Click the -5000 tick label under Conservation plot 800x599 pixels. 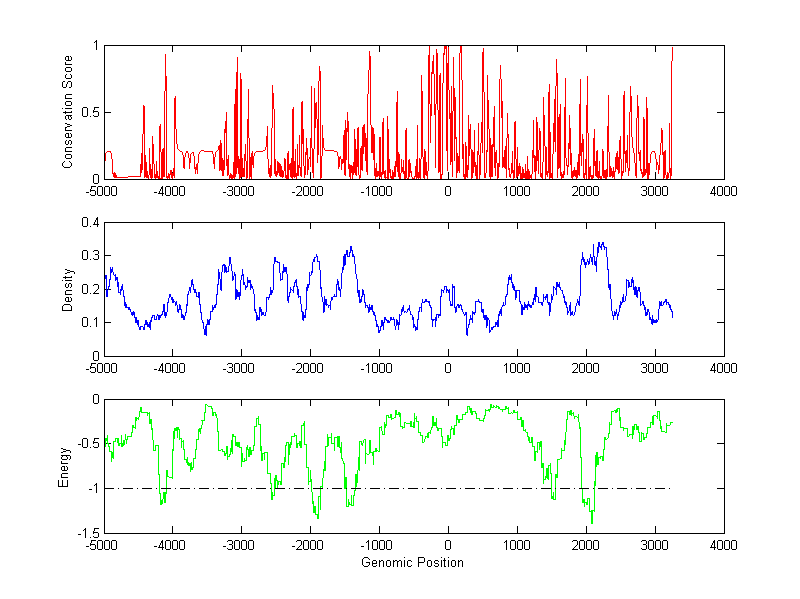tap(103, 191)
